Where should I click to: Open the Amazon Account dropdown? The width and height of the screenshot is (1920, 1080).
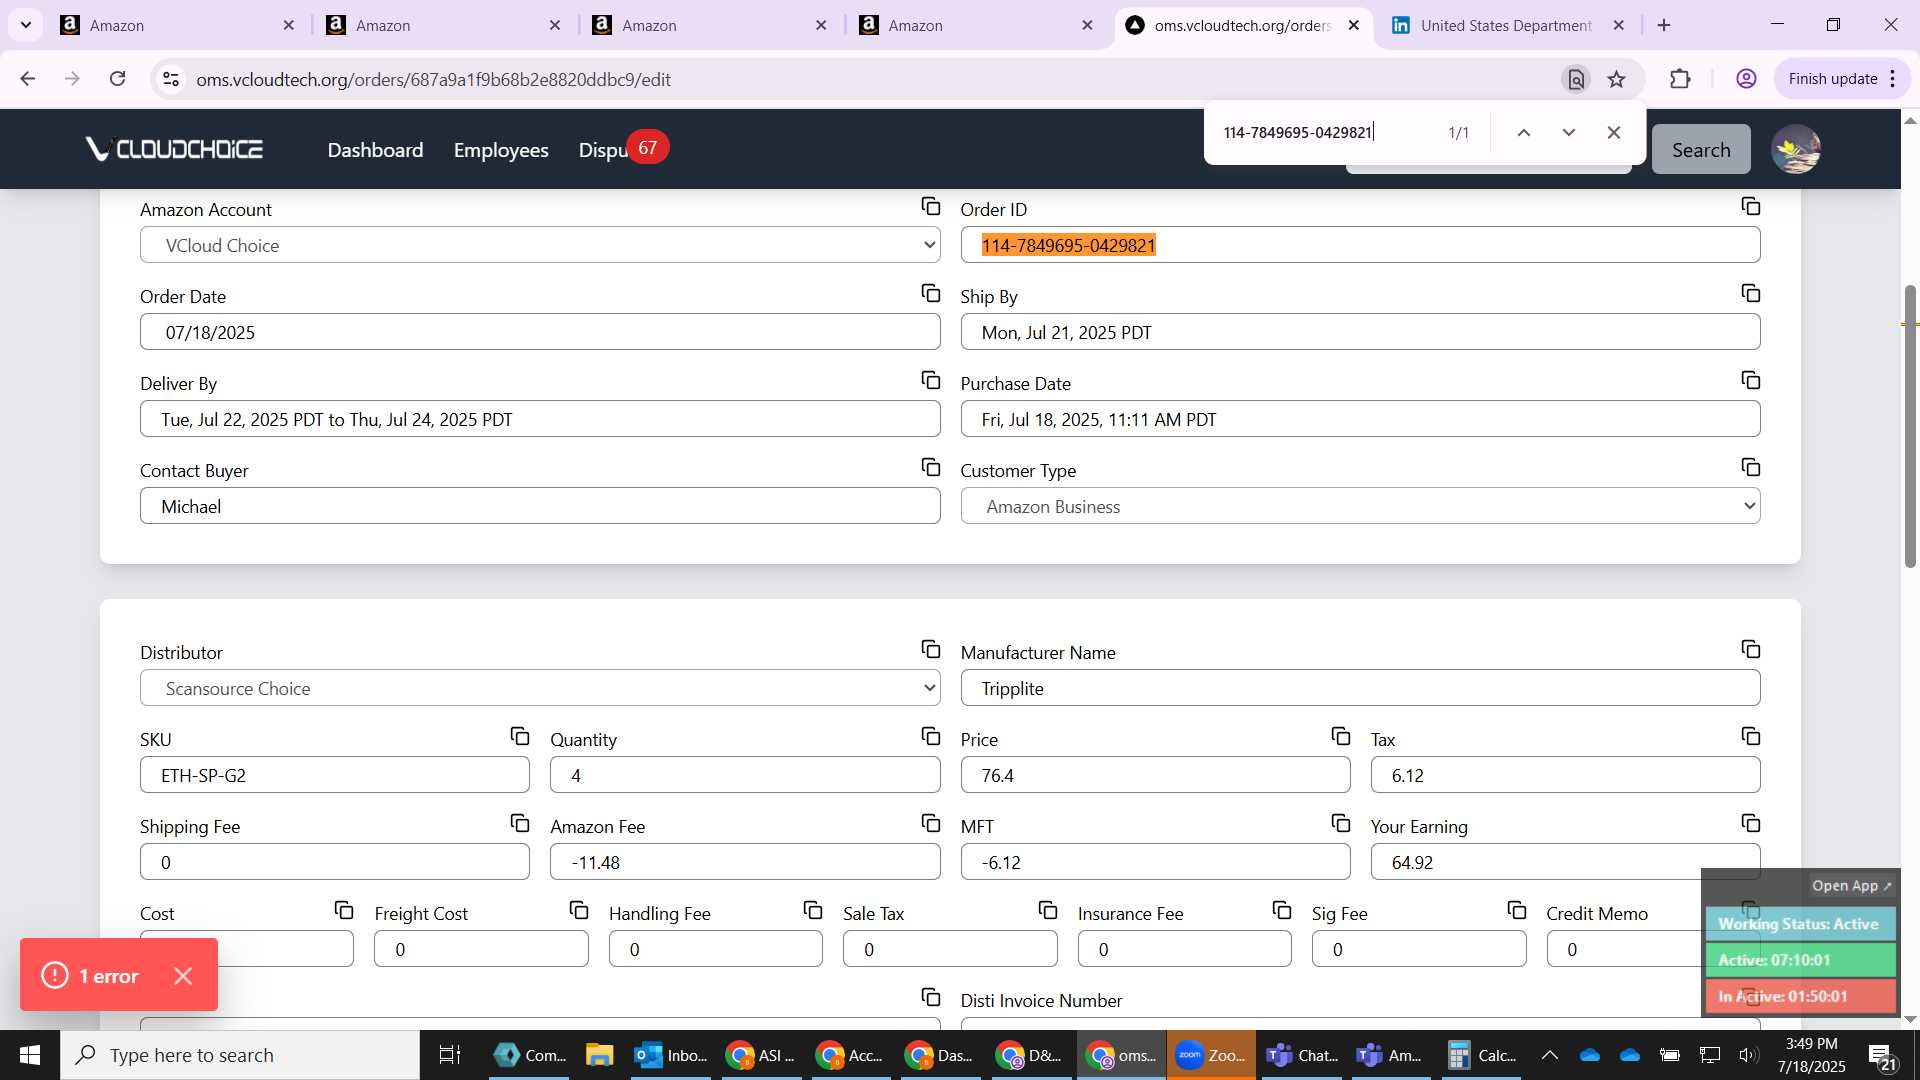click(x=540, y=245)
